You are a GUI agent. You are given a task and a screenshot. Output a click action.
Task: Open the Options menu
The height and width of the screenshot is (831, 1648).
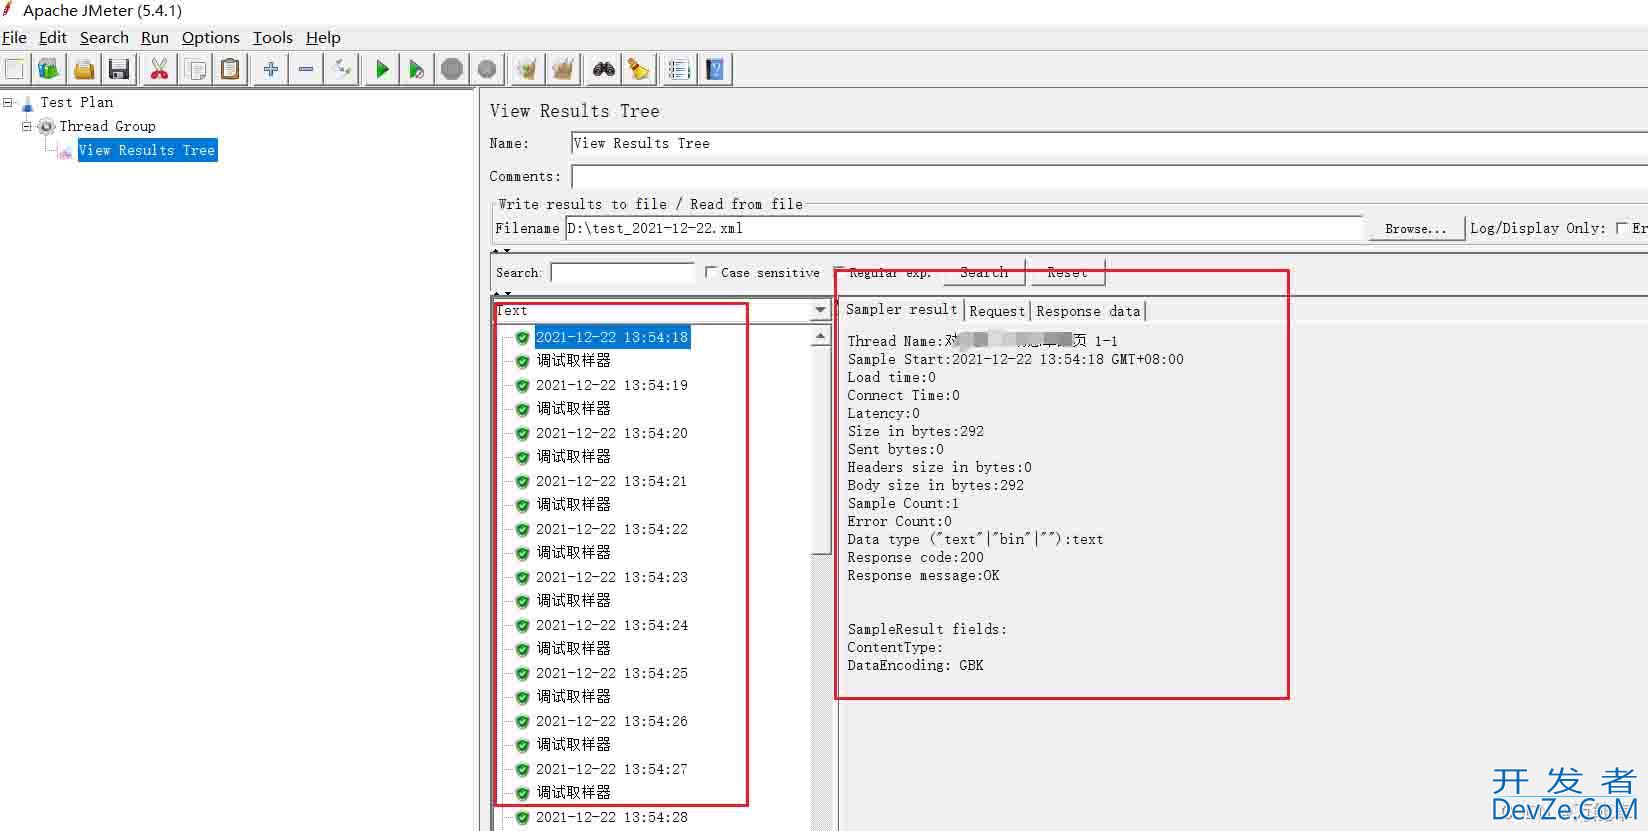[210, 37]
